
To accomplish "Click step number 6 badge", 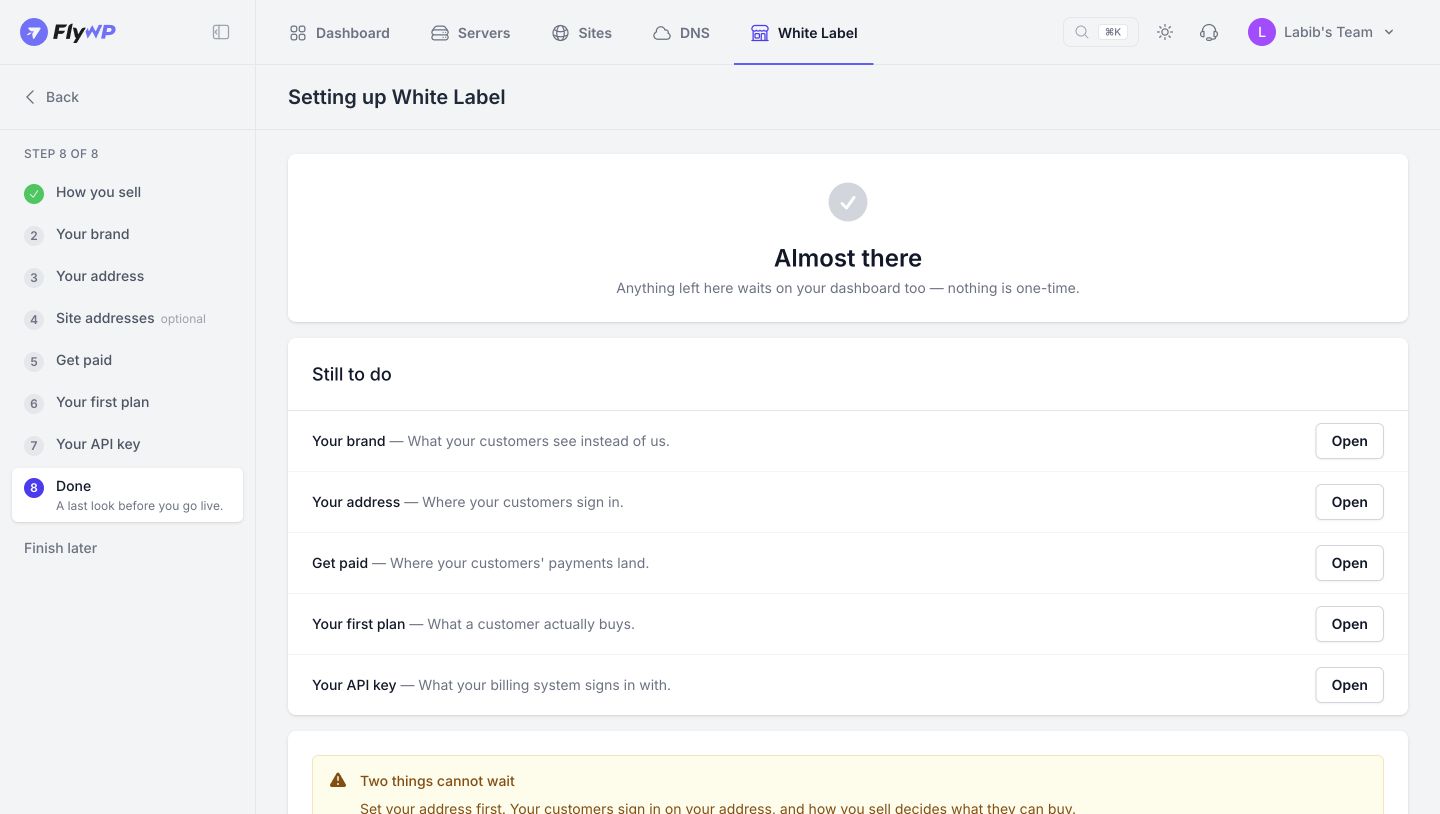I will pos(34,404).
